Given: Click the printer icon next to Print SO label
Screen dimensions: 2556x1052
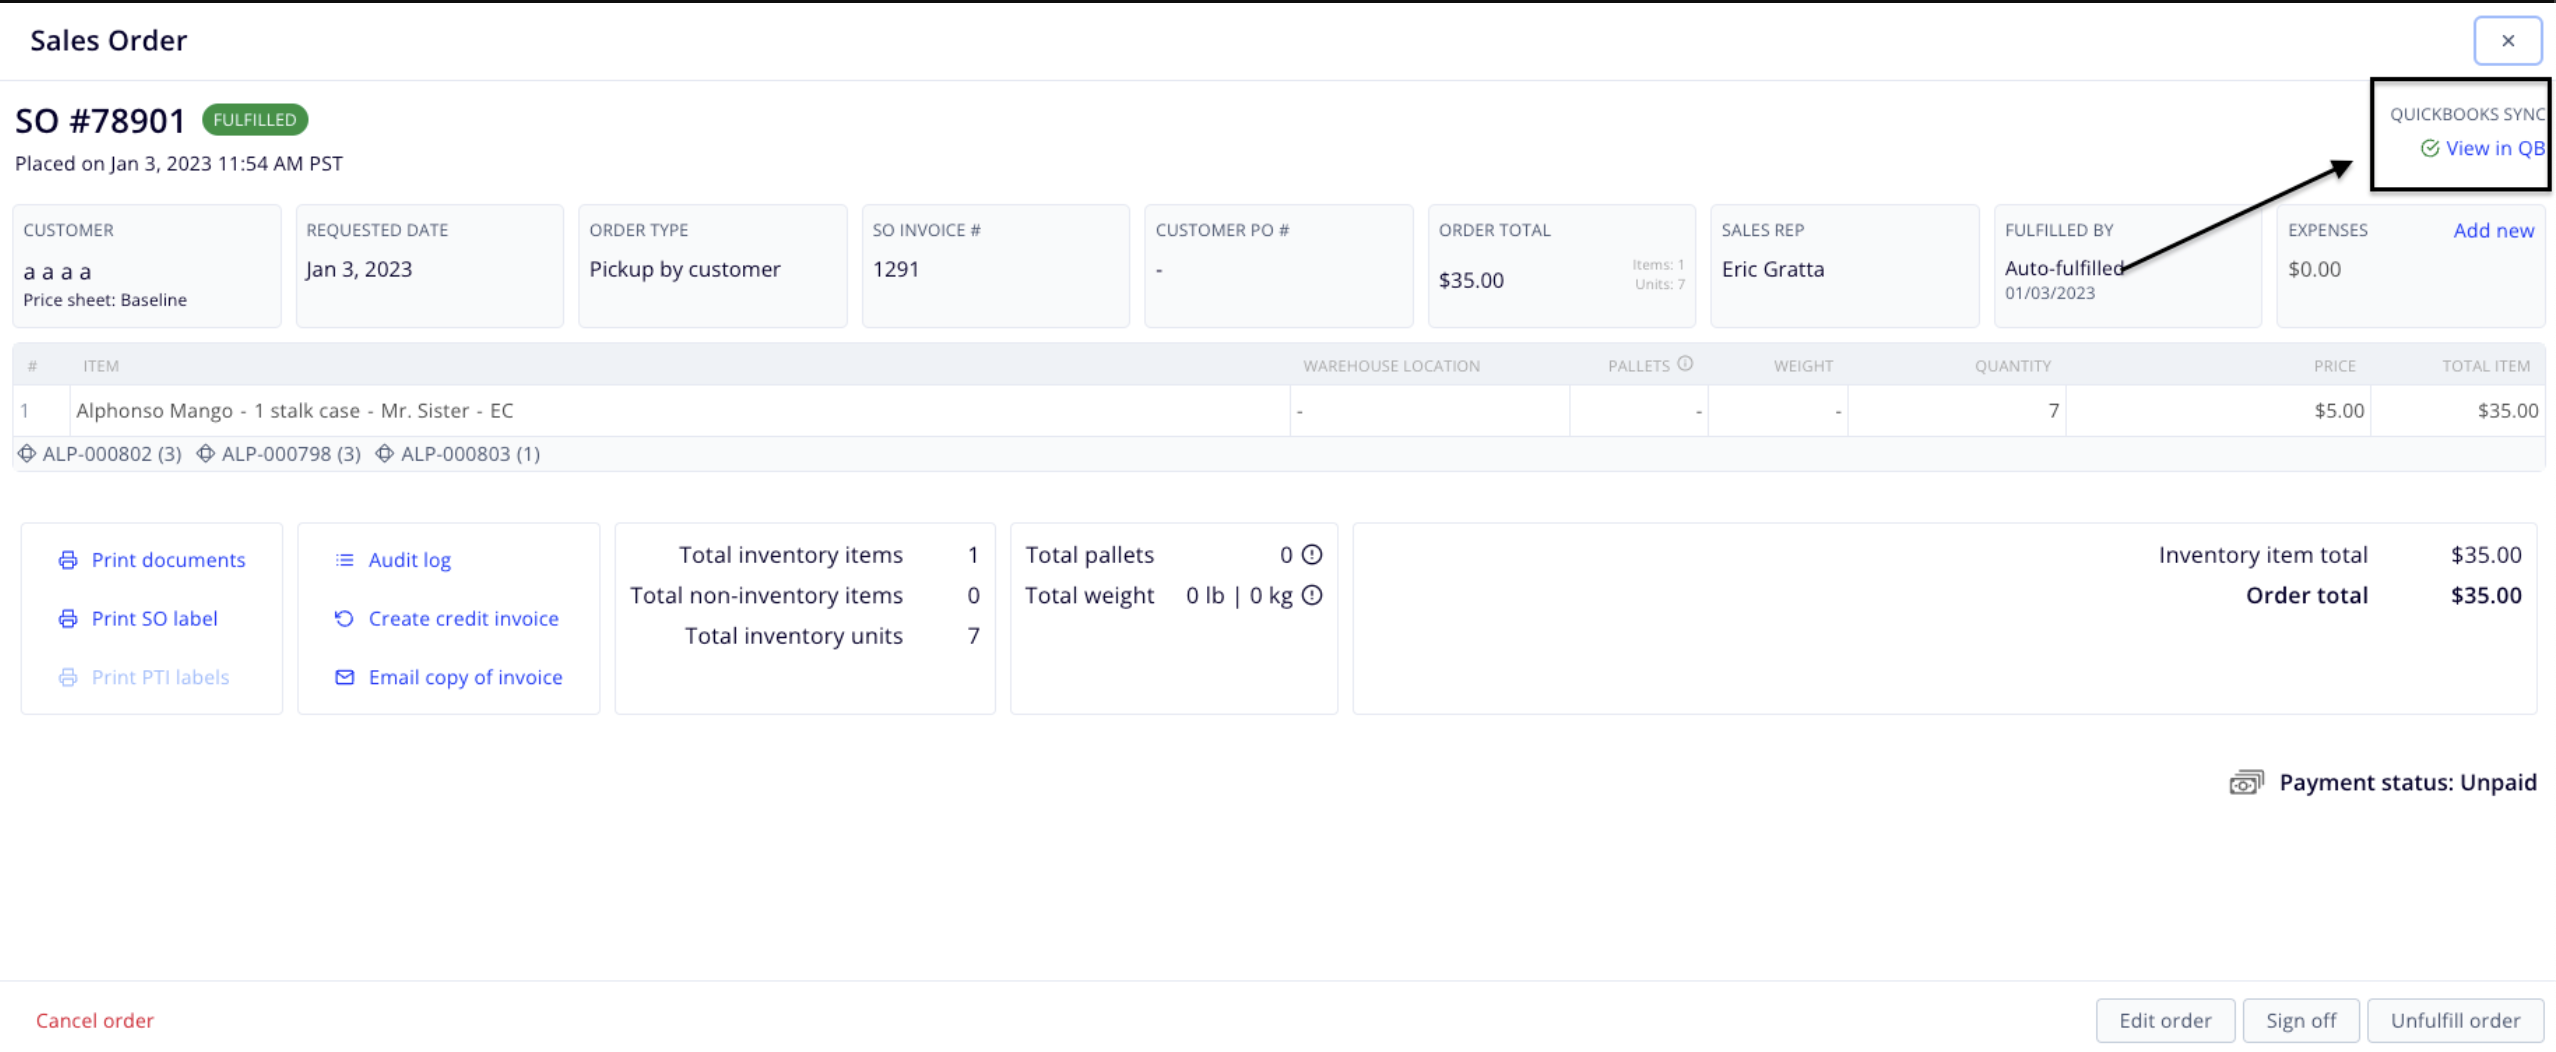Looking at the screenshot, I should pos(67,619).
